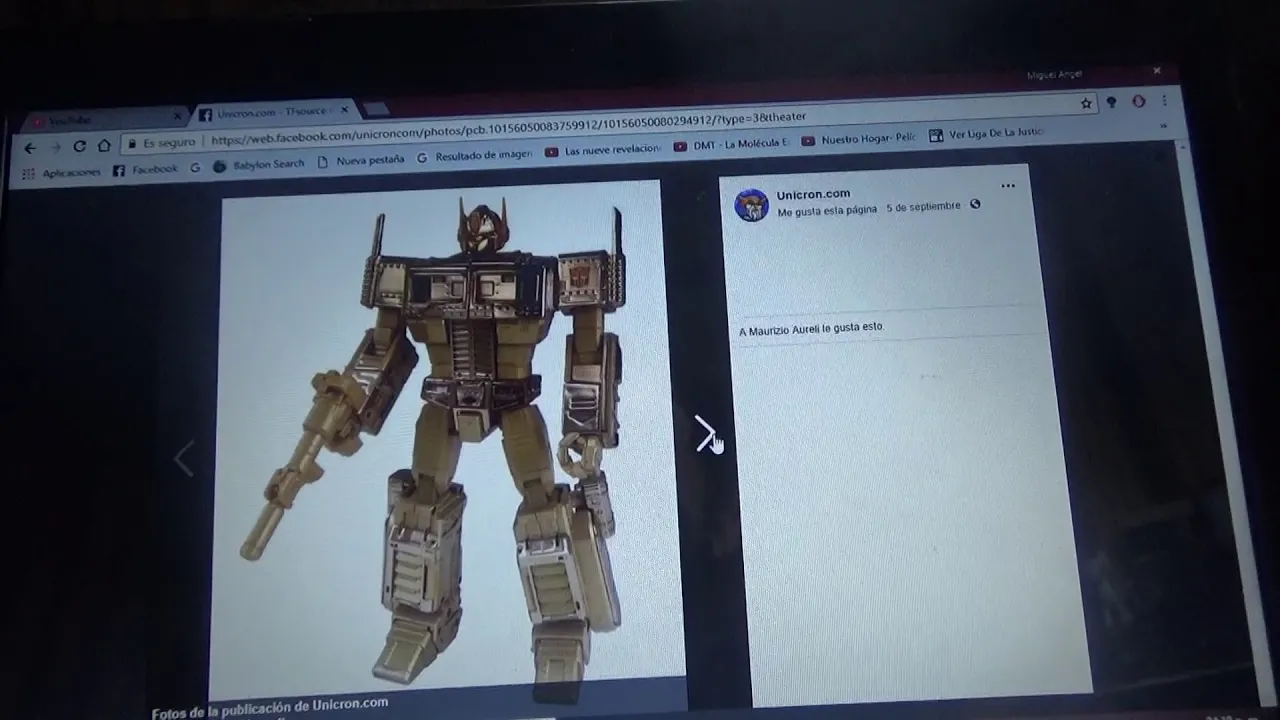View site security info via Es seguro padlock
The height and width of the screenshot is (720, 1280).
[x=161, y=144]
